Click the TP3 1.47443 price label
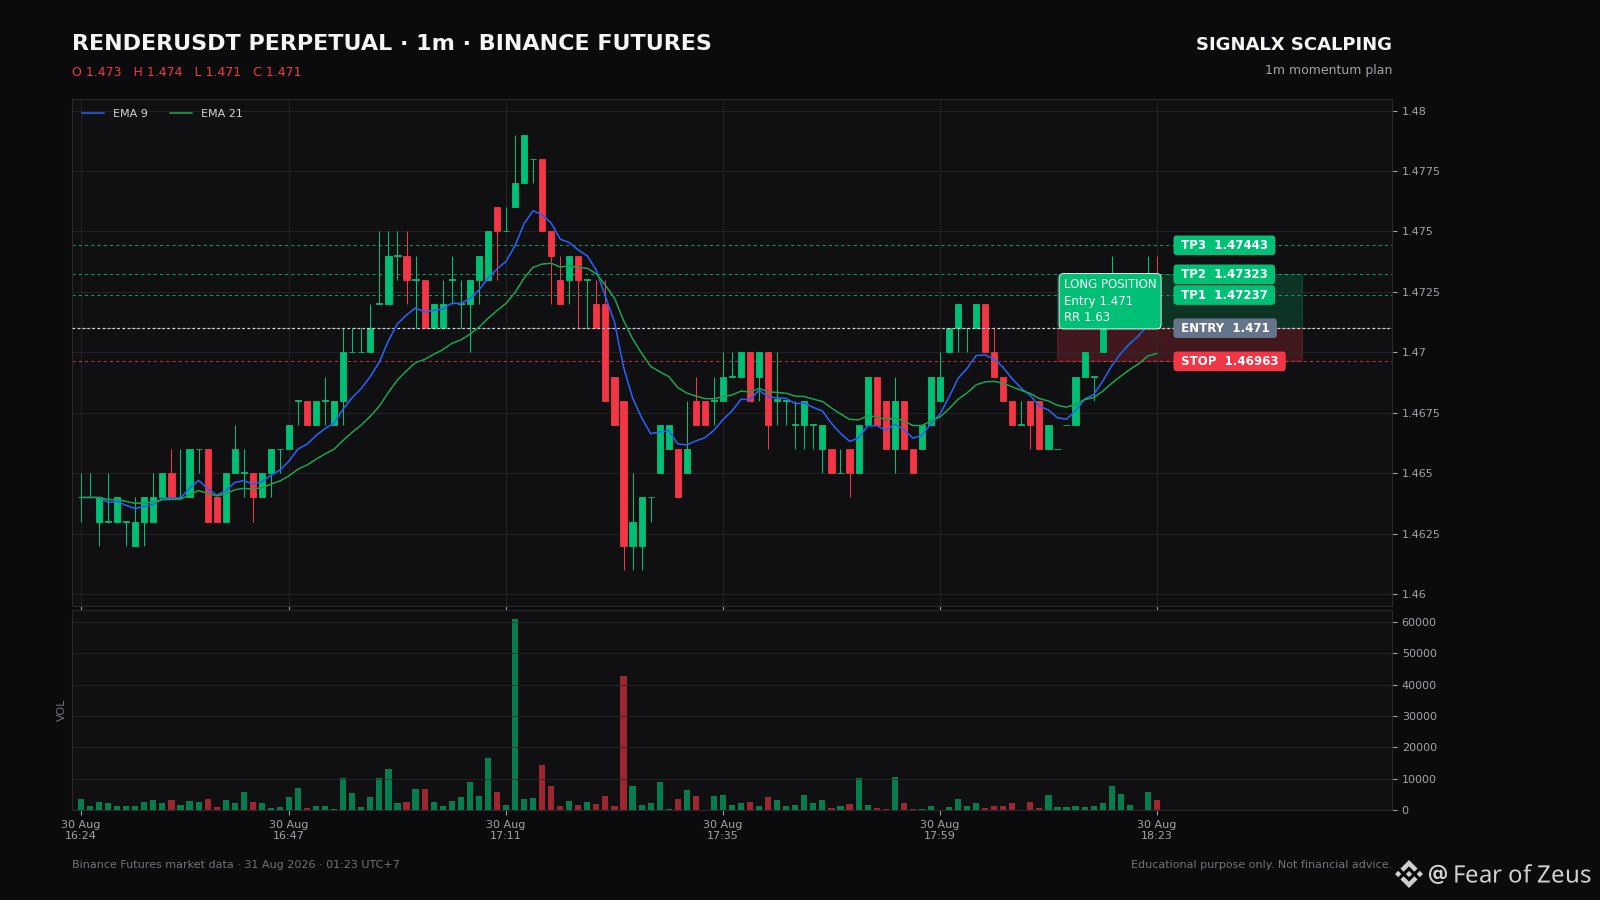 point(1224,245)
